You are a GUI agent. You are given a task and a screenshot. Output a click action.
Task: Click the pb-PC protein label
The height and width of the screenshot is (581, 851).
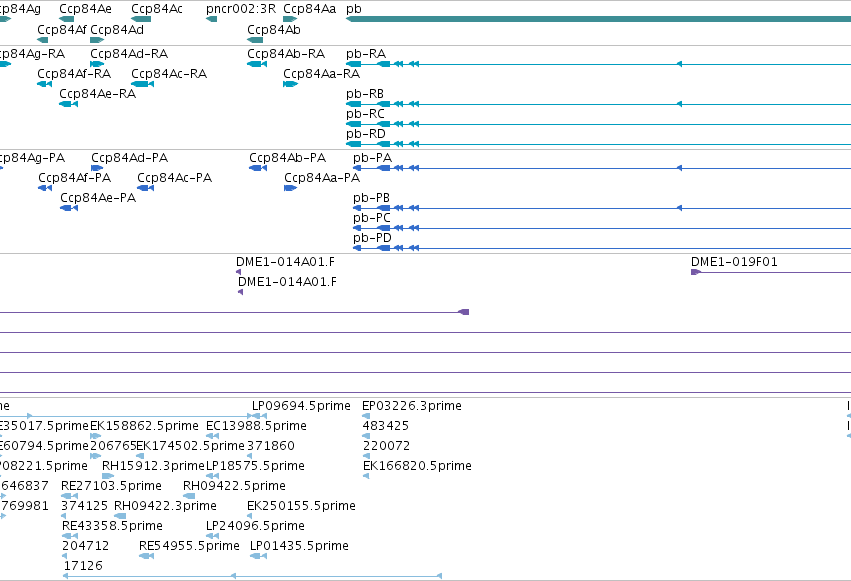click(372, 218)
